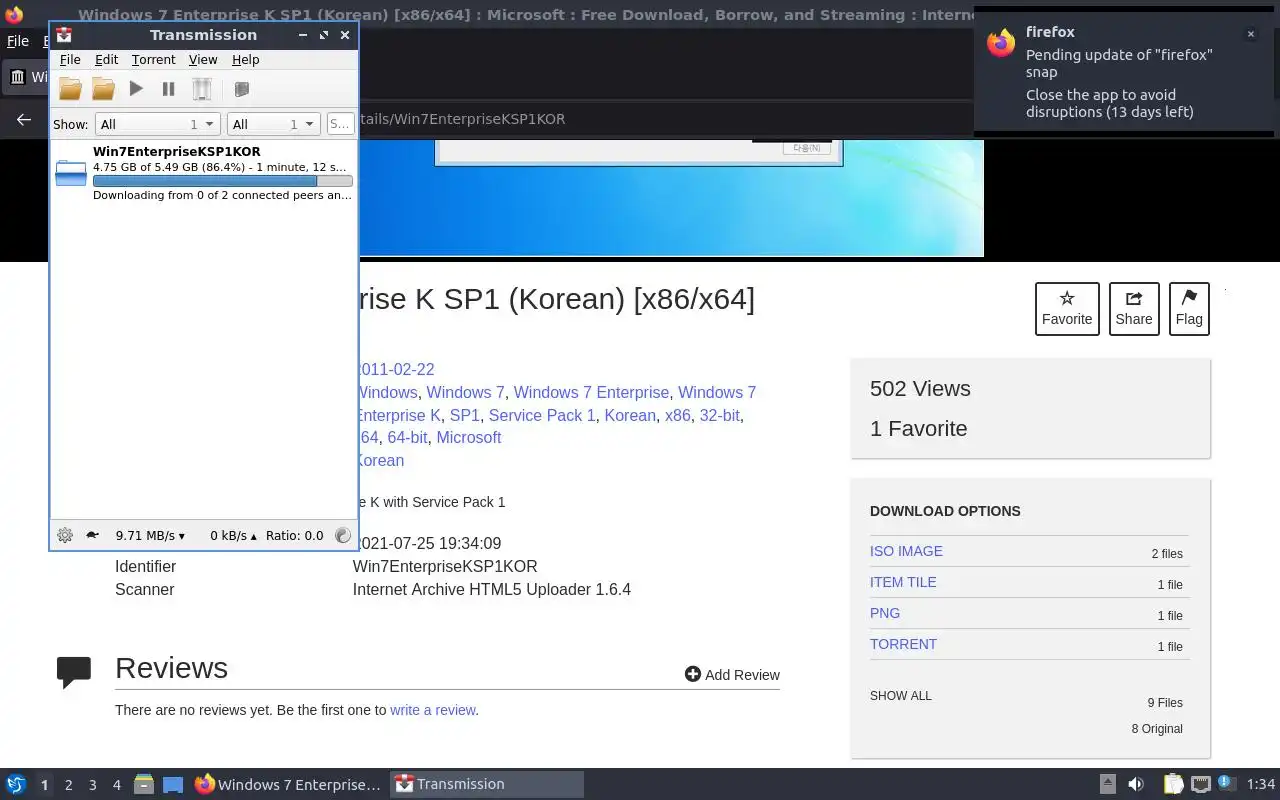The height and width of the screenshot is (800, 1280).
Task: Flag this archive item
Action: [x=1189, y=309]
